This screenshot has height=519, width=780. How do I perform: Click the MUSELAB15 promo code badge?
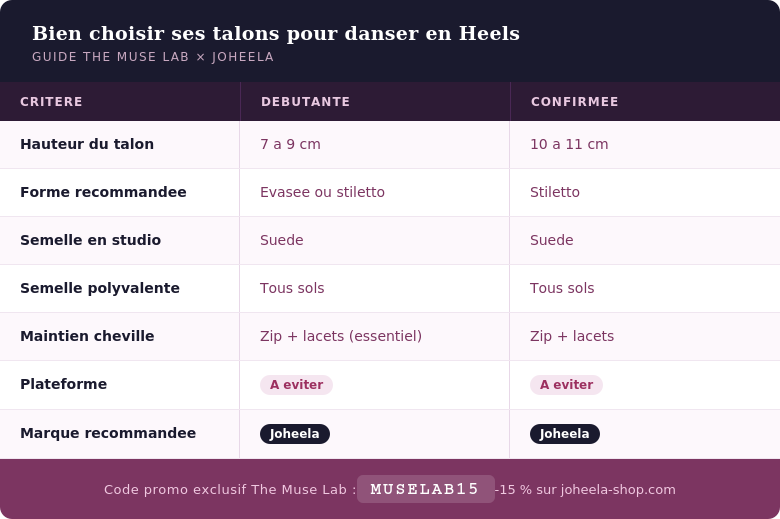(x=425, y=489)
